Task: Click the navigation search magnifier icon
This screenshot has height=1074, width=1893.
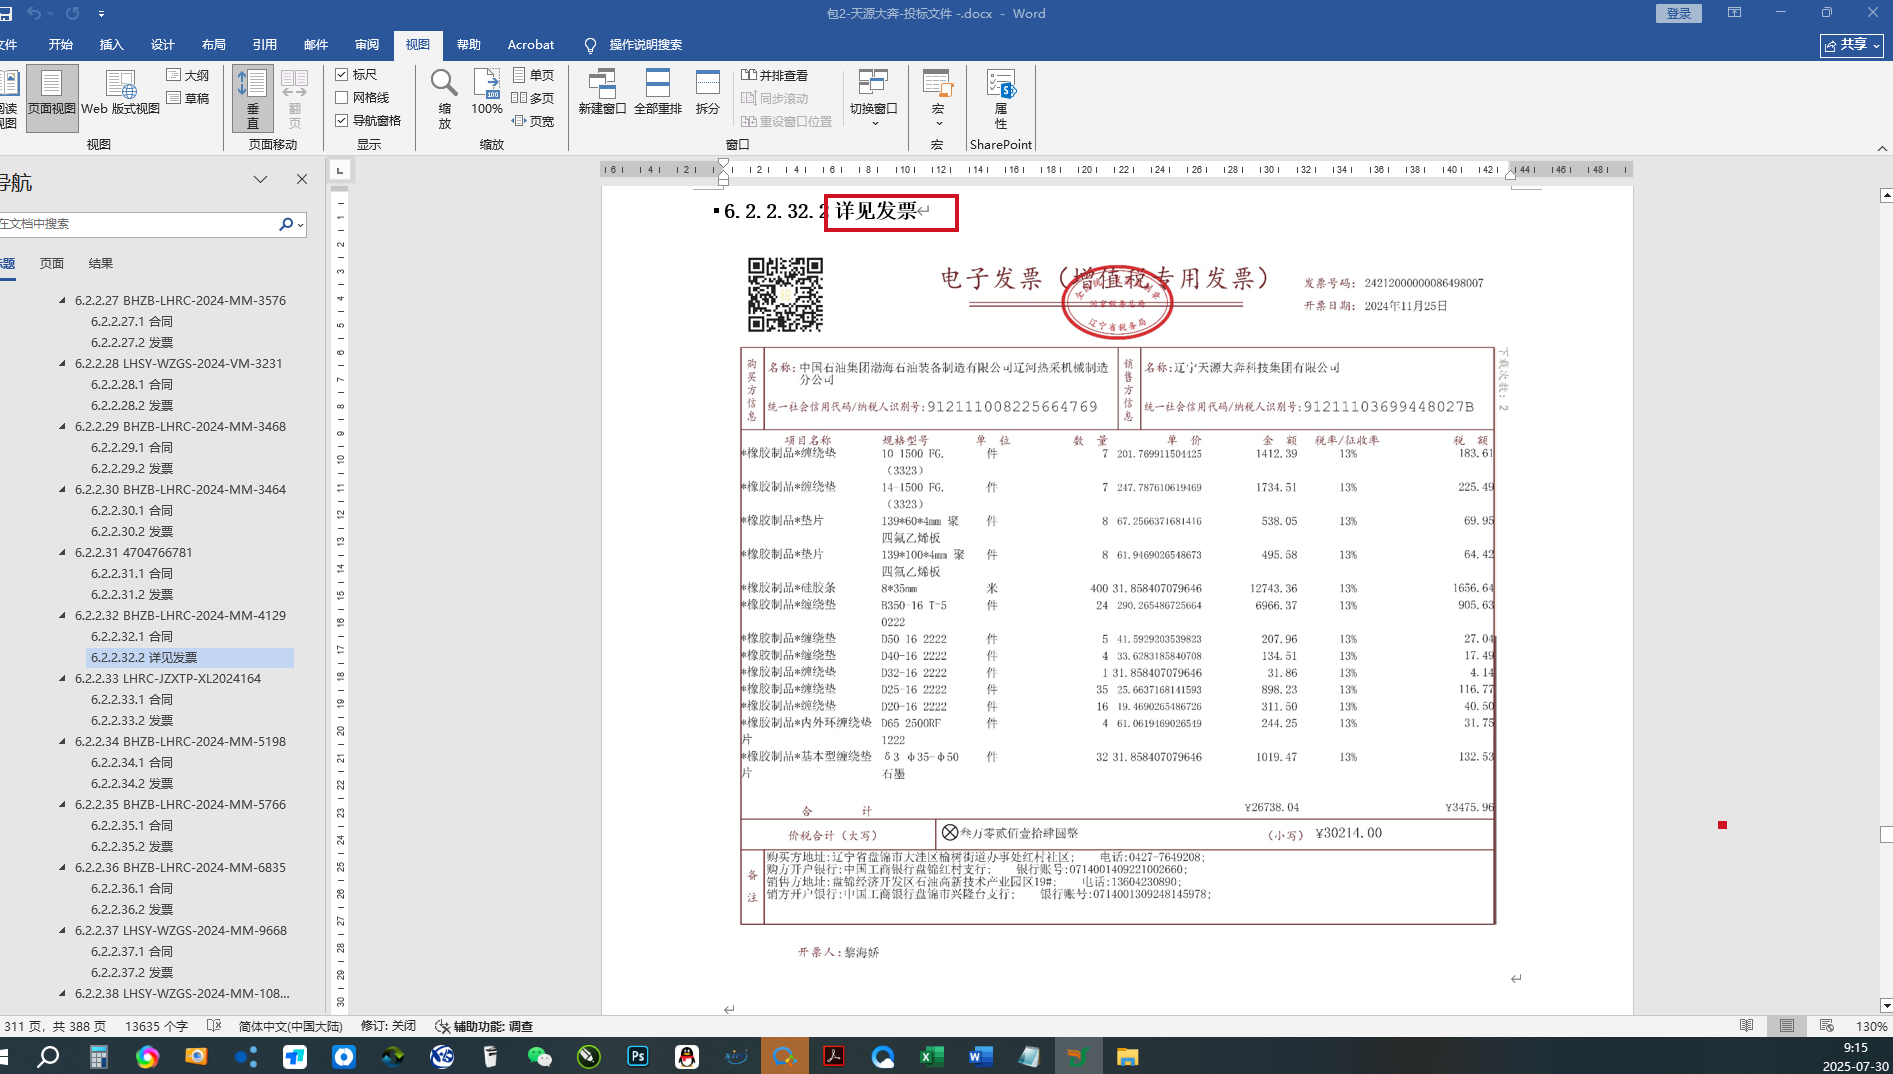Action: point(286,224)
